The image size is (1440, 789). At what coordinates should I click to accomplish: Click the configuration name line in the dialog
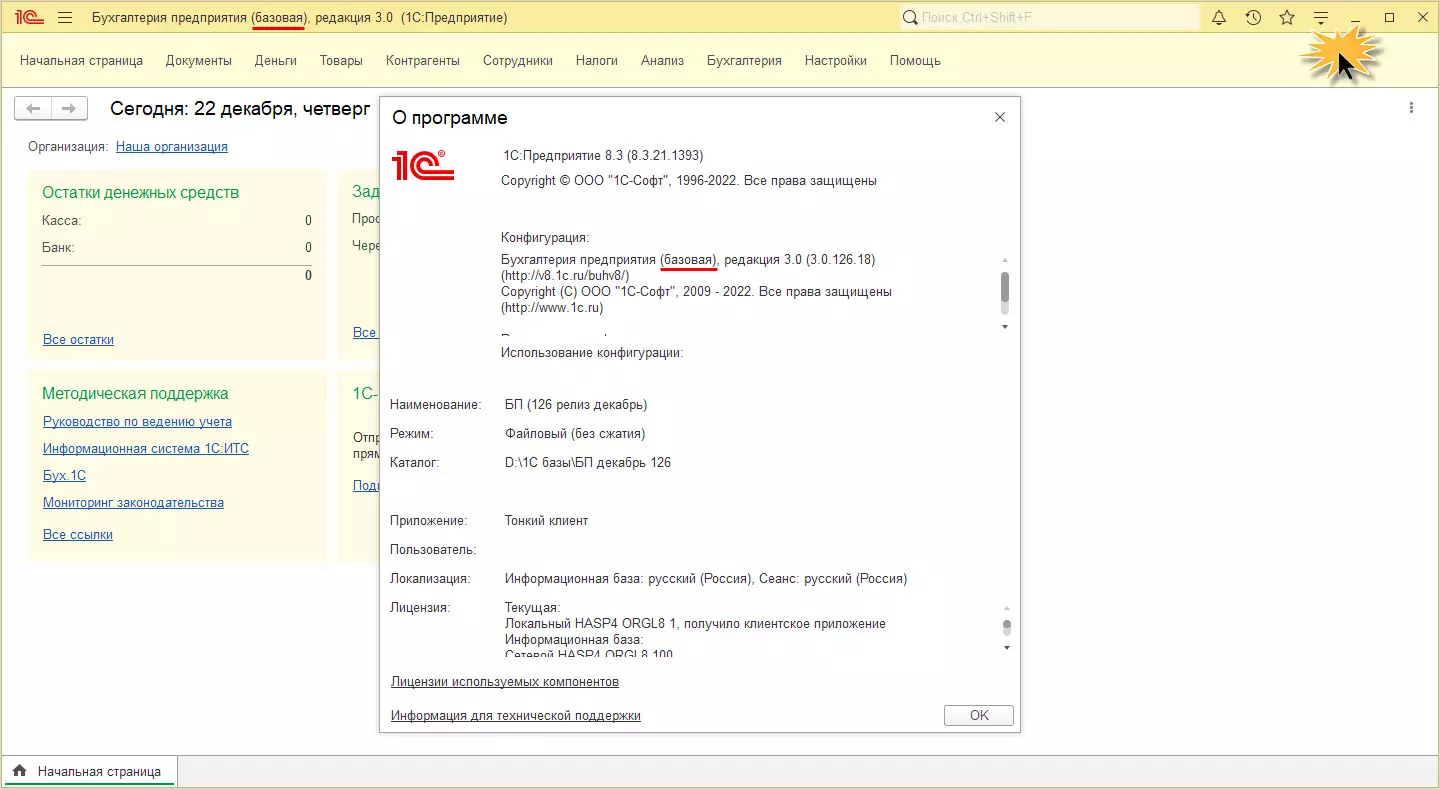tap(688, 259)
